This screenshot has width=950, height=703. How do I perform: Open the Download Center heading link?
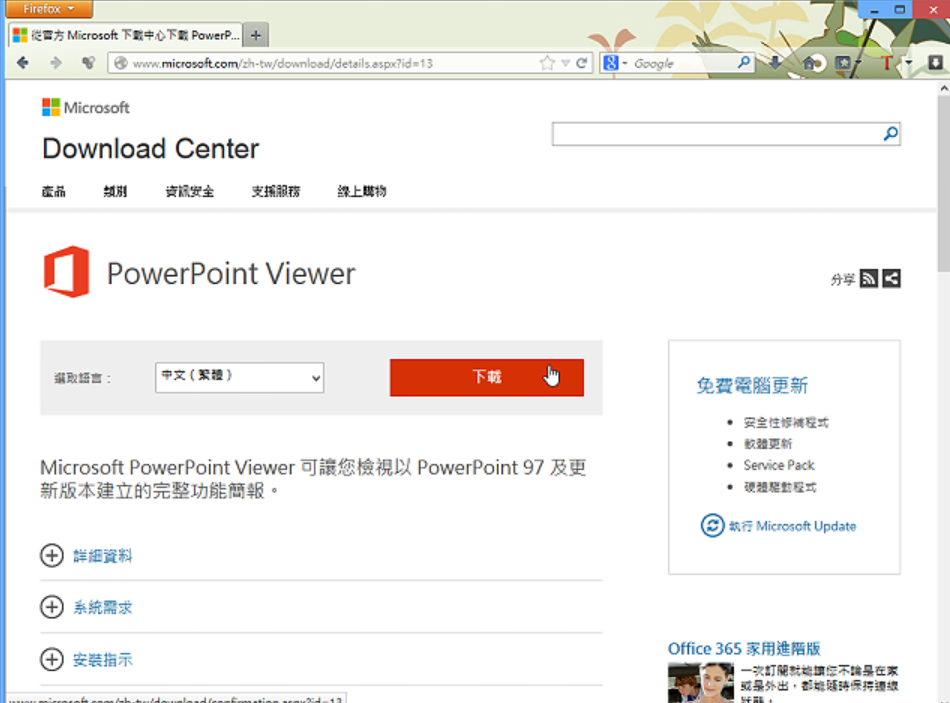coord(151,148)
